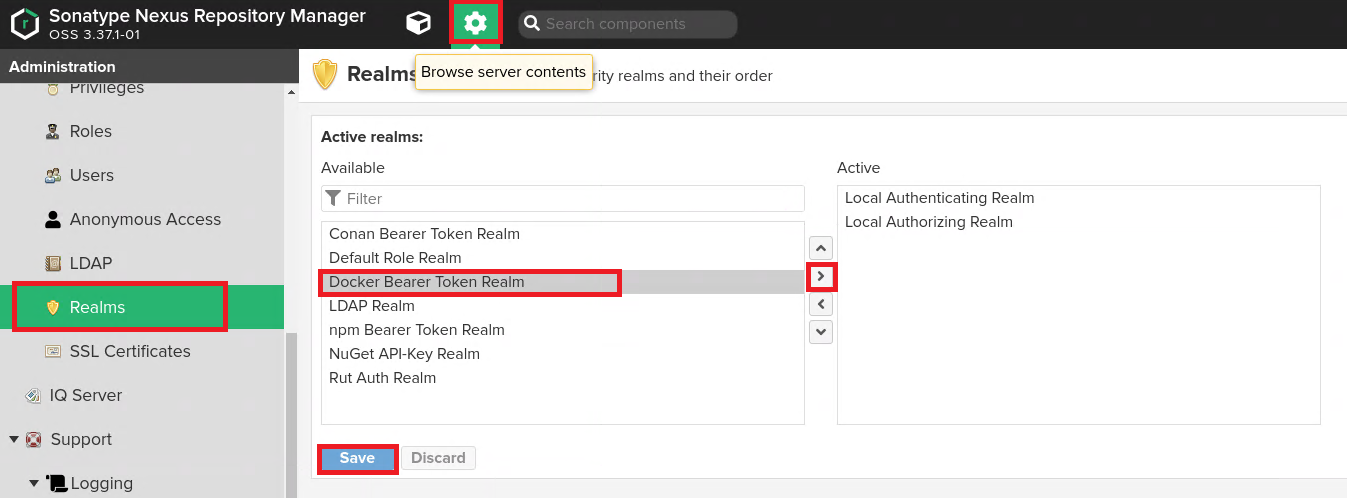Click the Sonatype Nexus logo icon
Screen dimensions: 1347x498
tap(25, 24)
